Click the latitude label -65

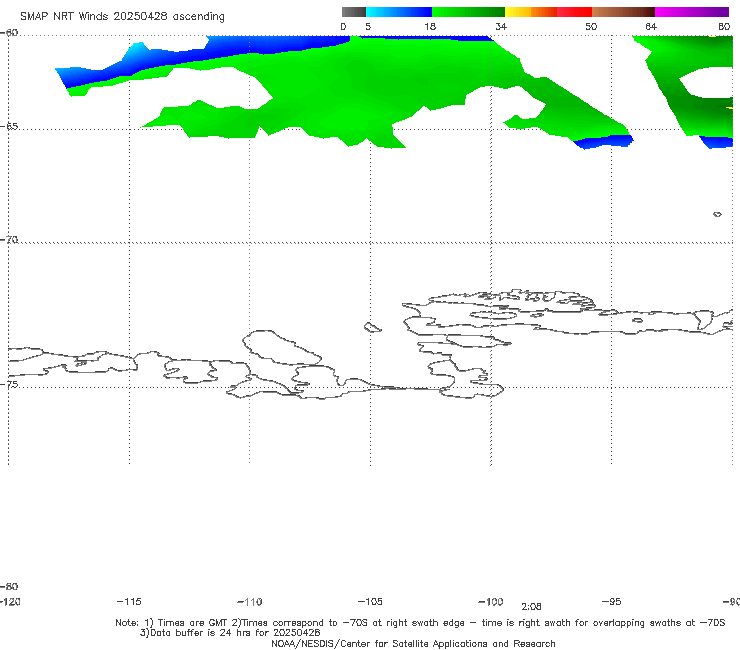(x=9, y=126)
